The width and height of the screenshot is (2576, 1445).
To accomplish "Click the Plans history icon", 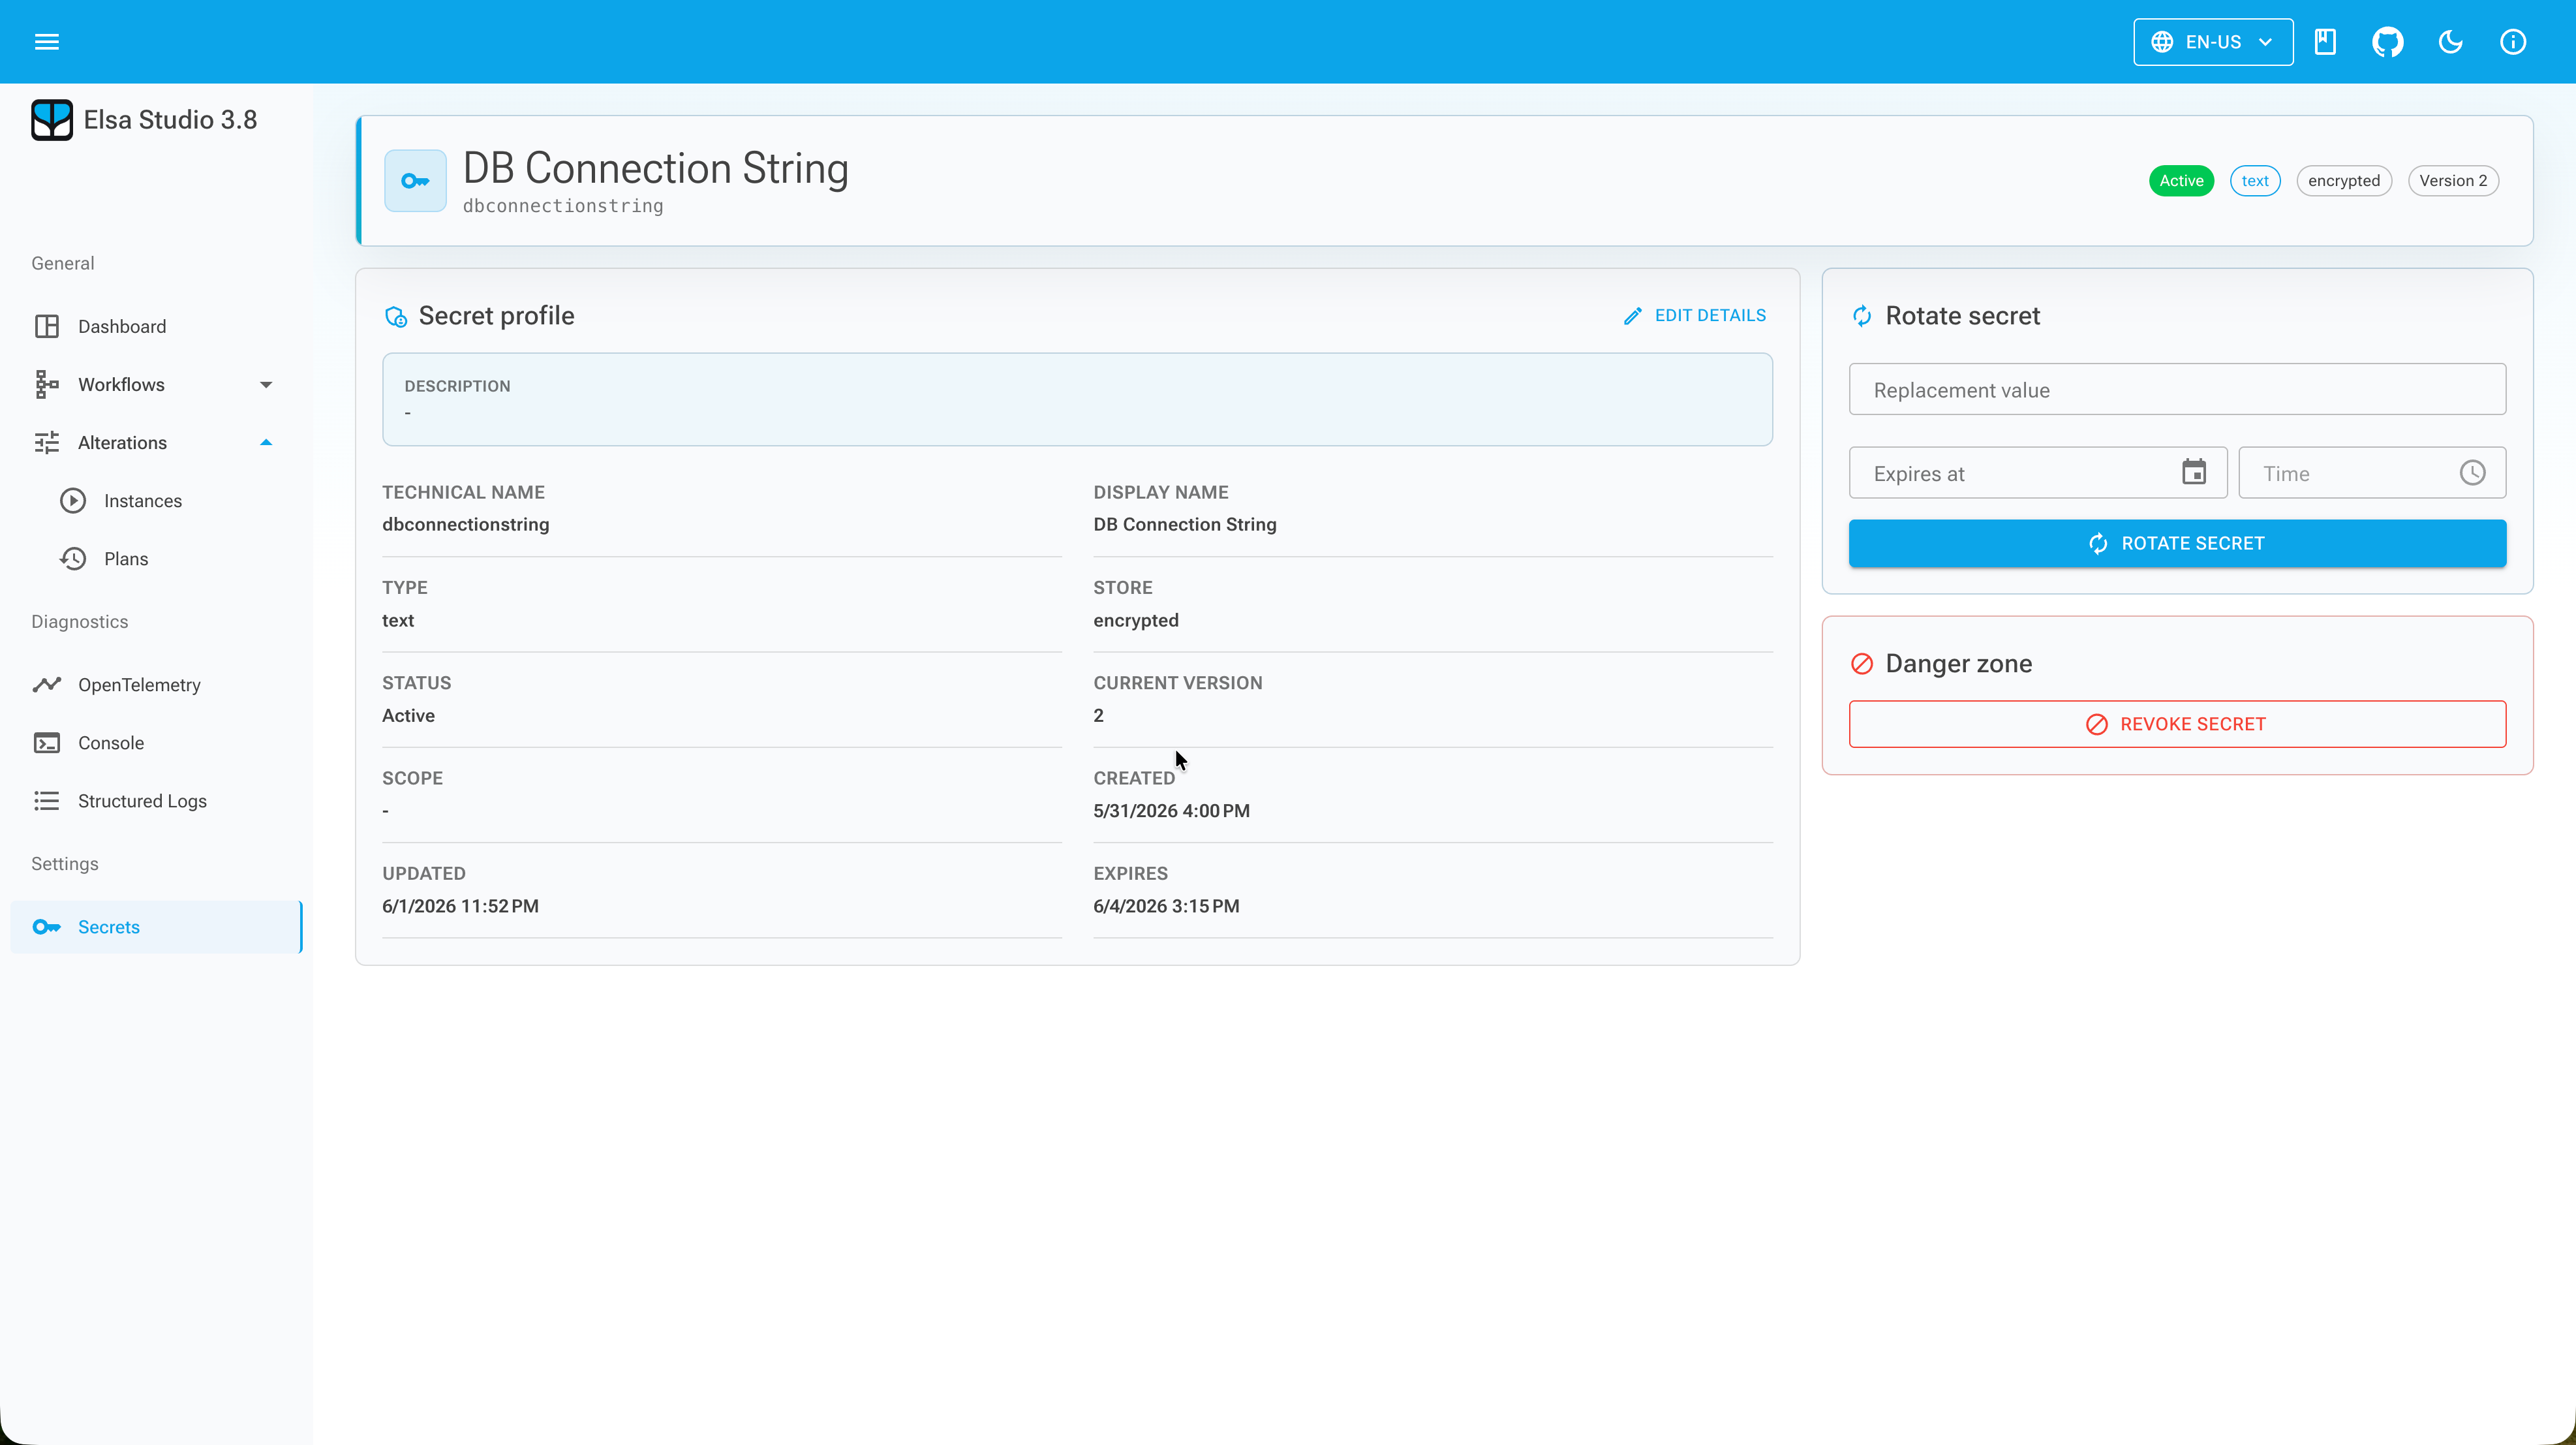I will (73, 558).
